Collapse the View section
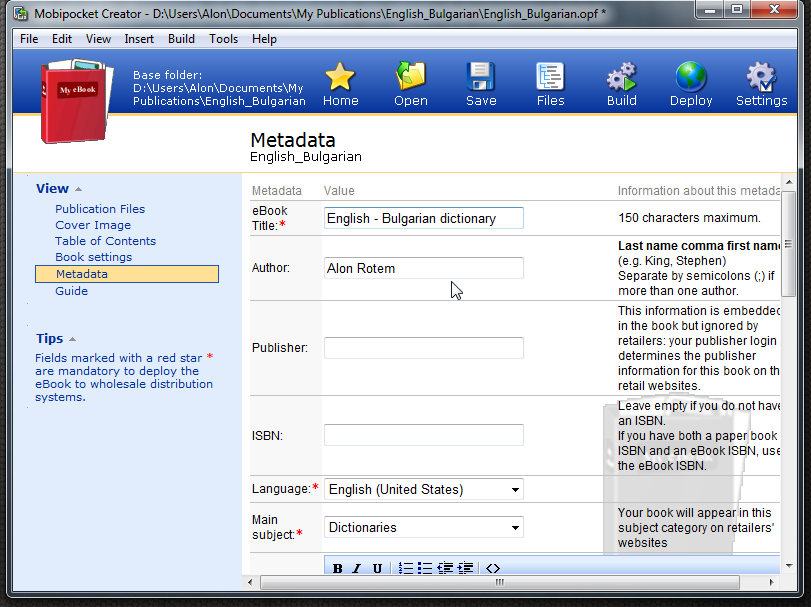This screenshot has height=607, width=811. tap(78, 189)
